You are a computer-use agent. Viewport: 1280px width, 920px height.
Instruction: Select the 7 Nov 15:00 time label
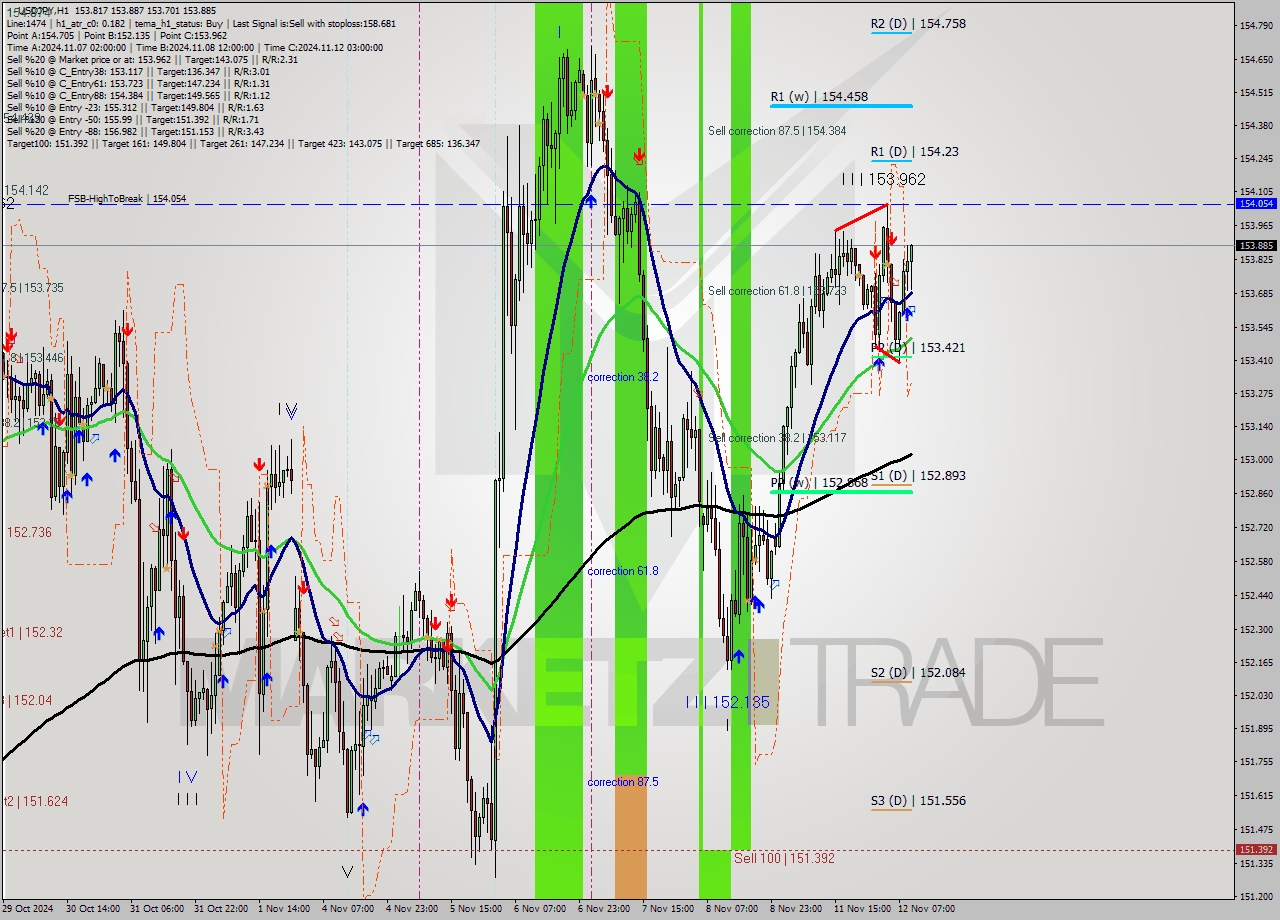pos(667,909)
